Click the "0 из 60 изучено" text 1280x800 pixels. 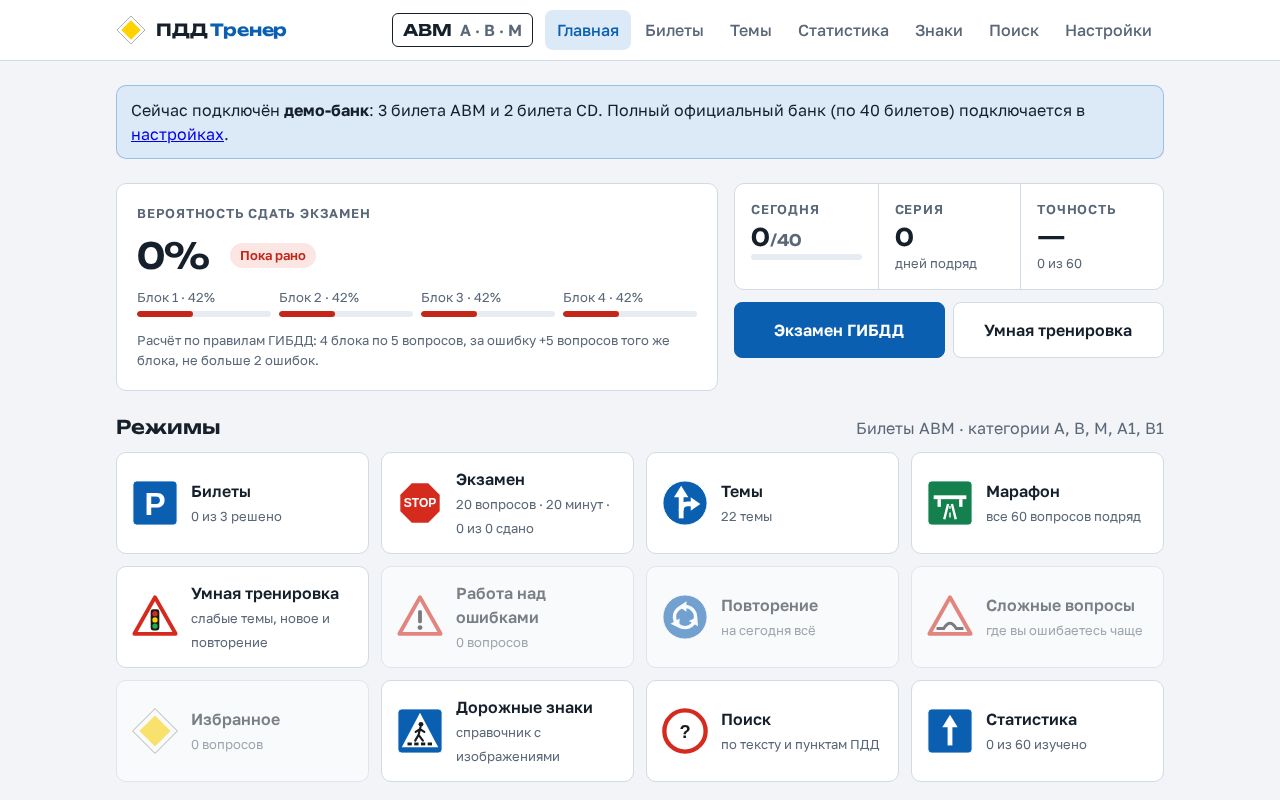[x=1036, y=745]
